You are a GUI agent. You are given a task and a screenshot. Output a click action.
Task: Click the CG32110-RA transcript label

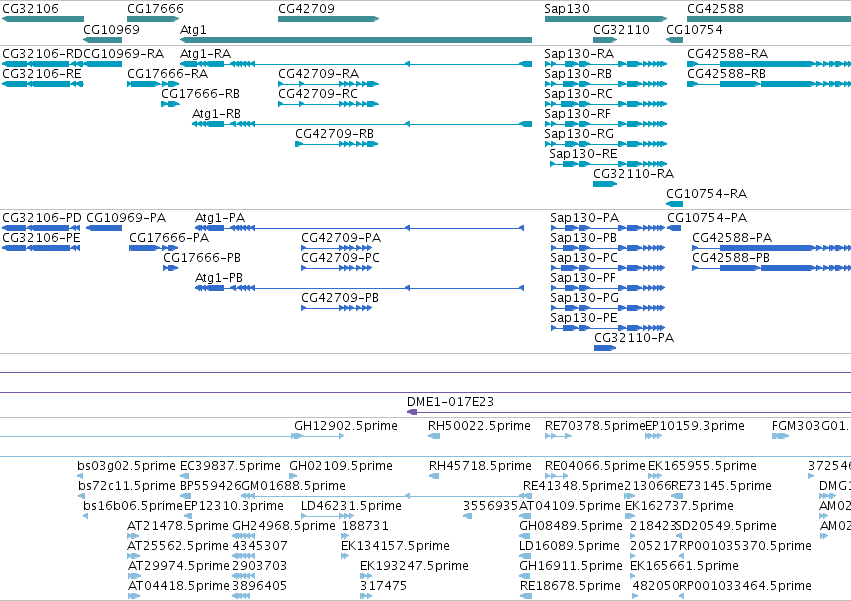633,174
